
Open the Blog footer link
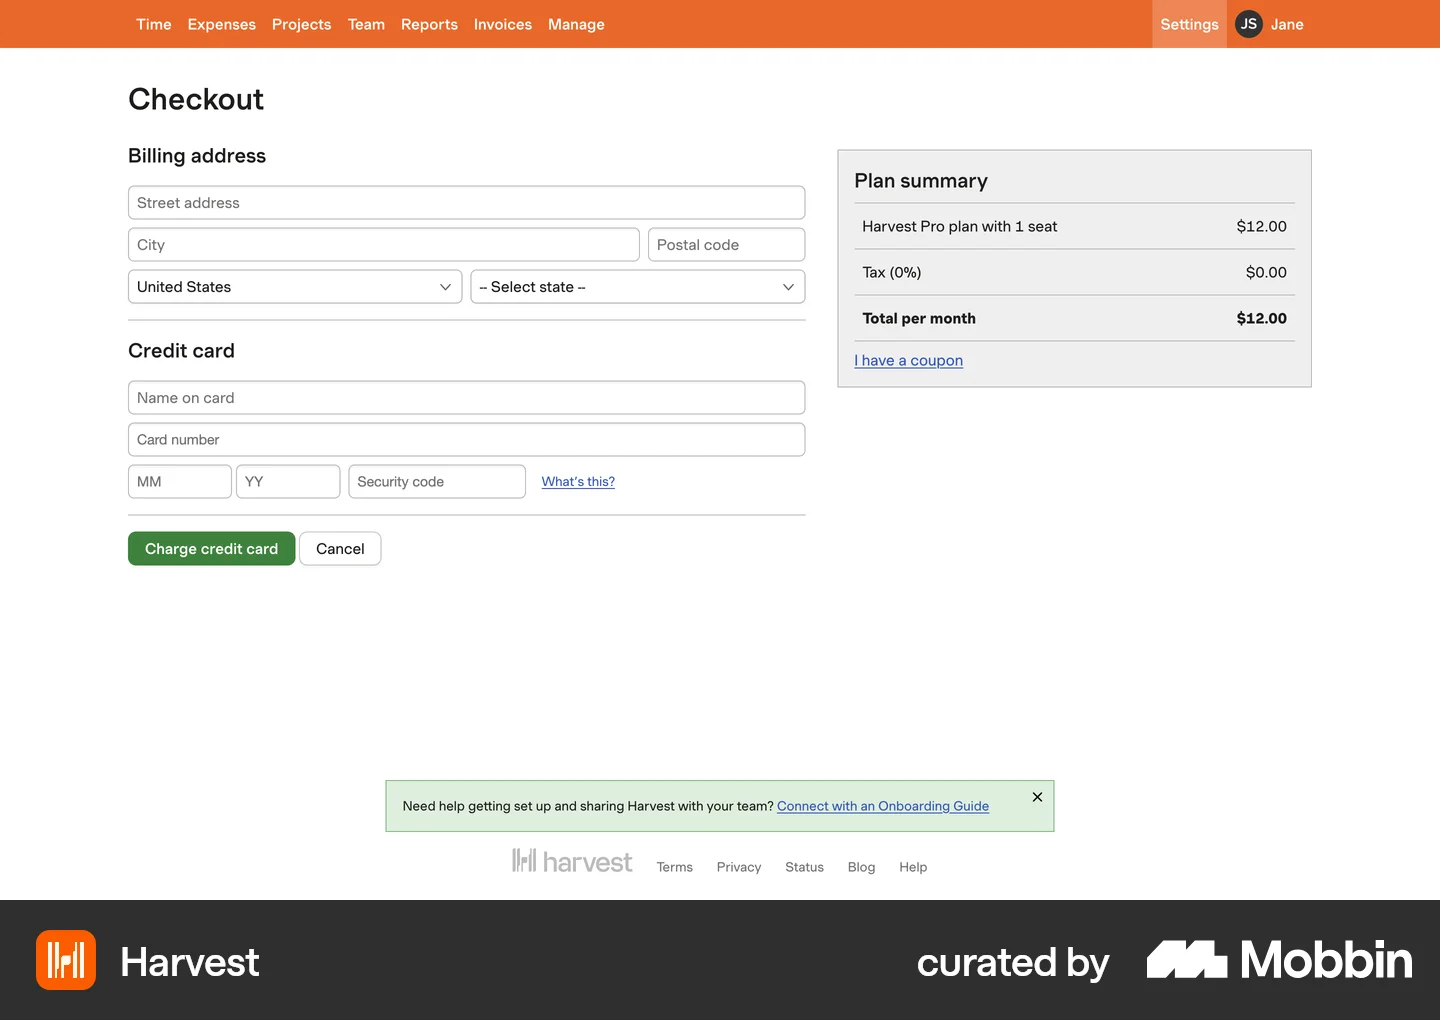pyautogui.click(x=861, y=867)
